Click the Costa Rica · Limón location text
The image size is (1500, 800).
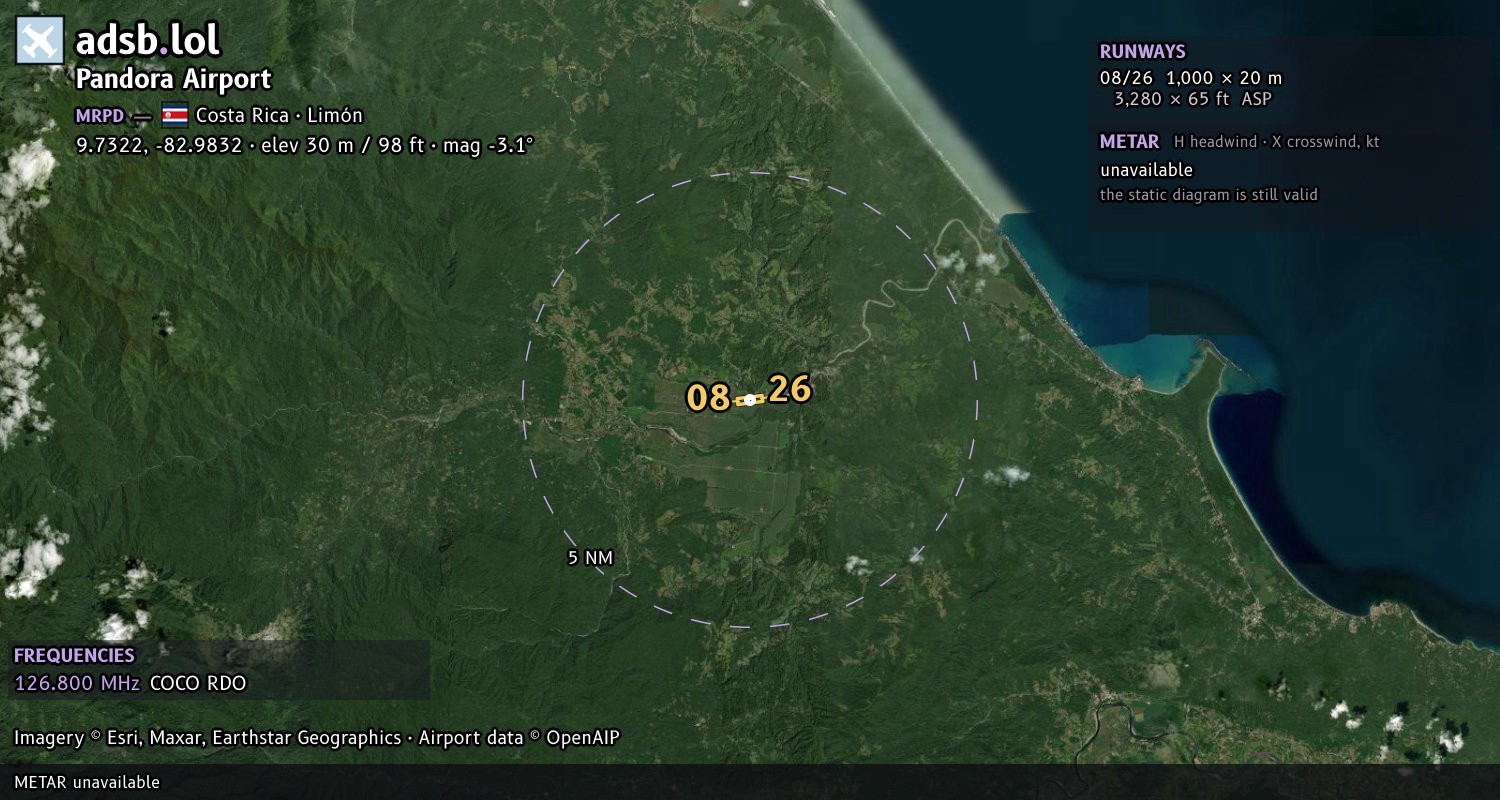[x=279, y=115]
